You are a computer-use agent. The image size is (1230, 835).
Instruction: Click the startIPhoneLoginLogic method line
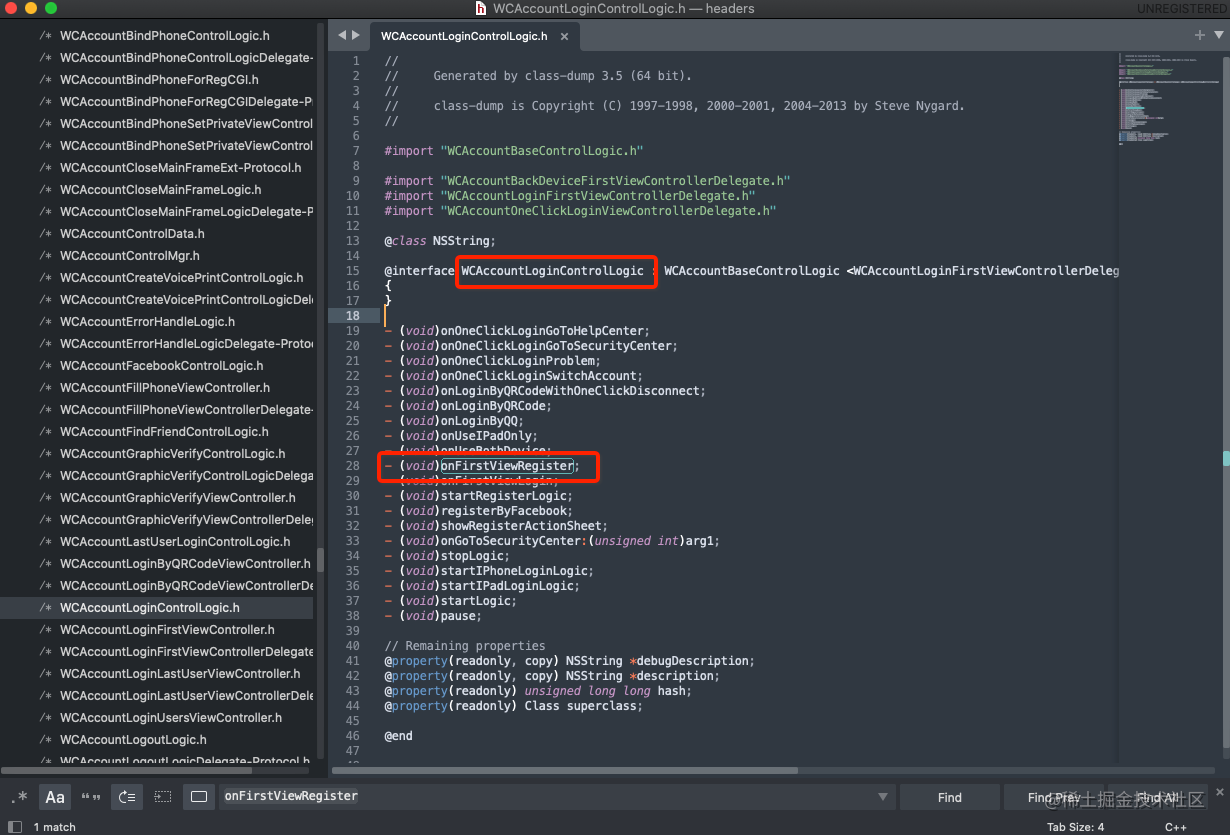coord(489,571)
